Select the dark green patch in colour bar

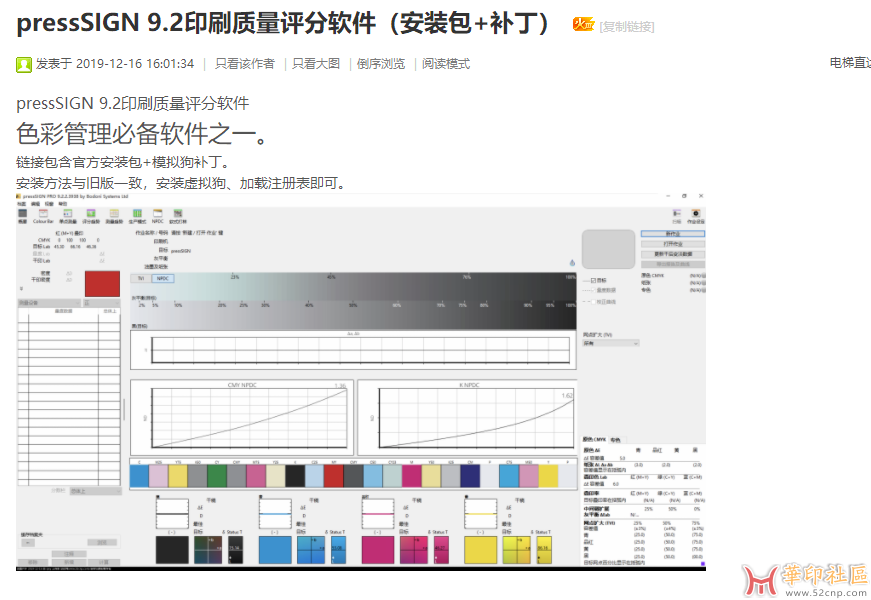pyautogui.click(x=217, y=476)
